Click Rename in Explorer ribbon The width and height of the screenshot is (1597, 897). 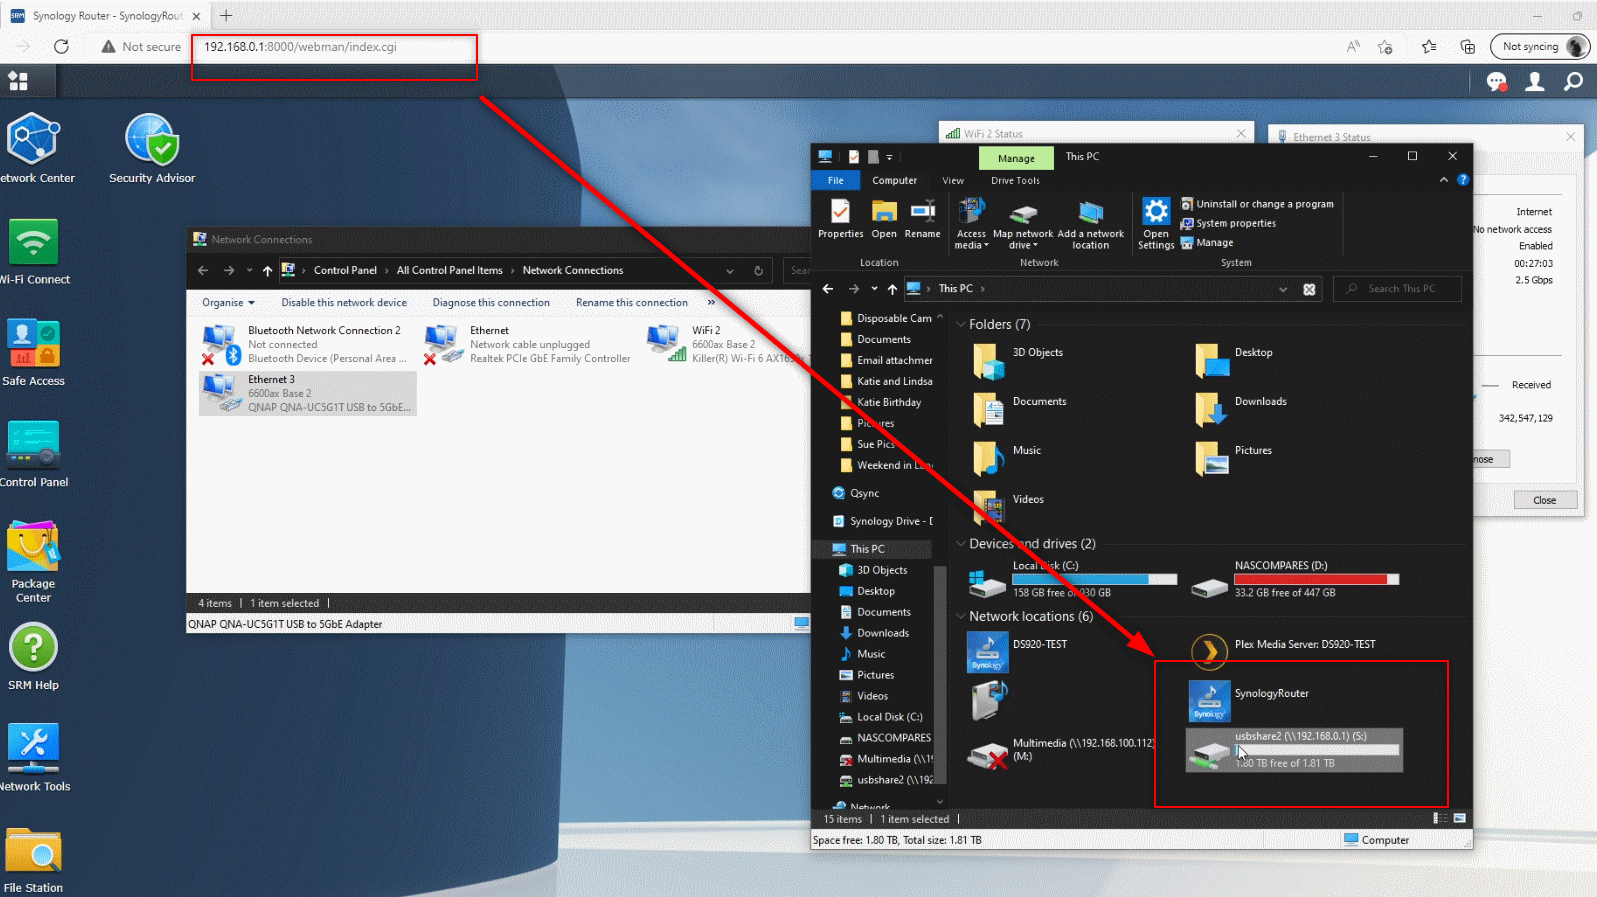(x=922, y=219)
